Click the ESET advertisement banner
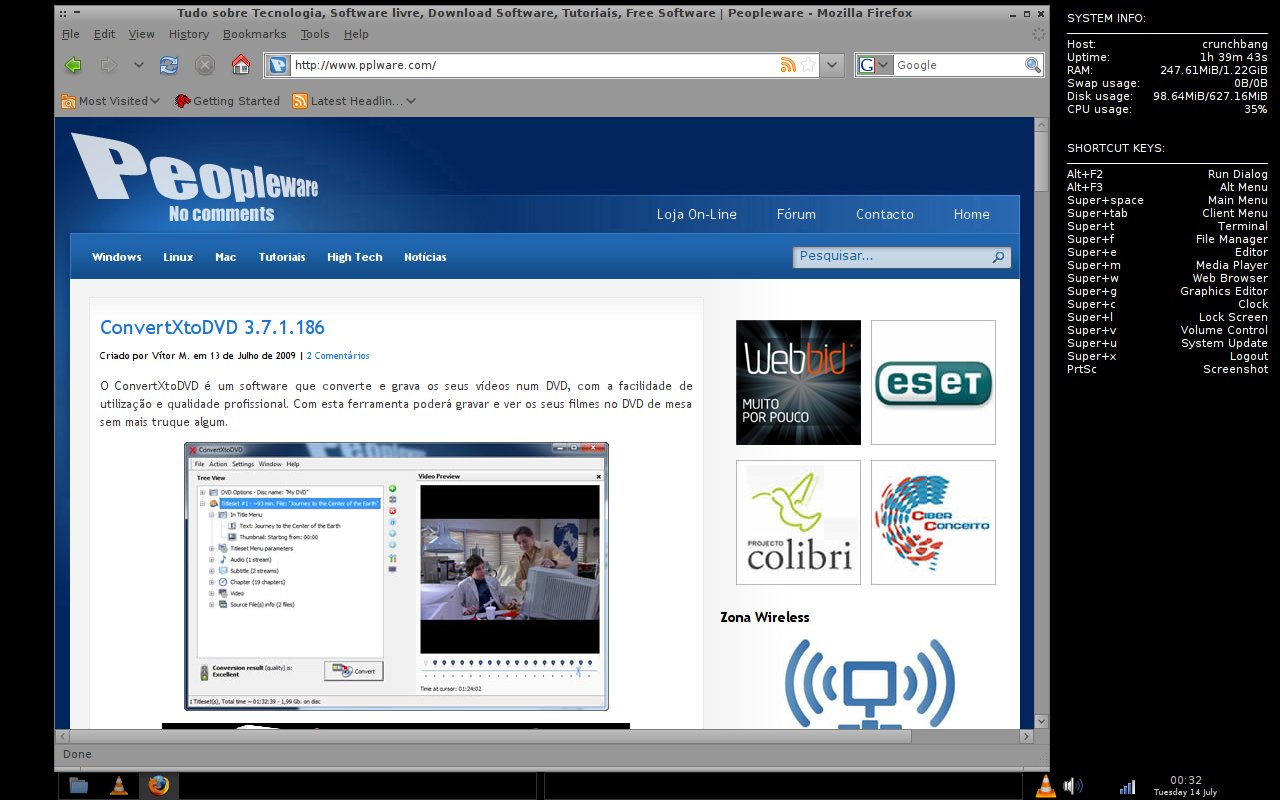The width and height of the screenshot is (1280, 800). [933, 382]
